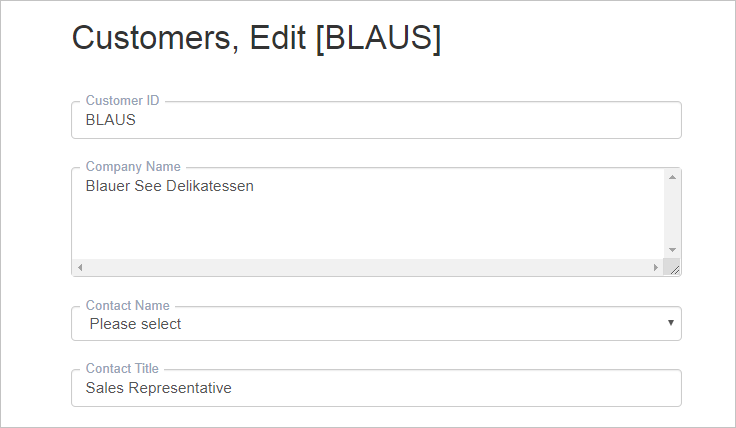The image size is (736, 428).
Task: Click inside the Company Name textarea
Action: (368, 214)
